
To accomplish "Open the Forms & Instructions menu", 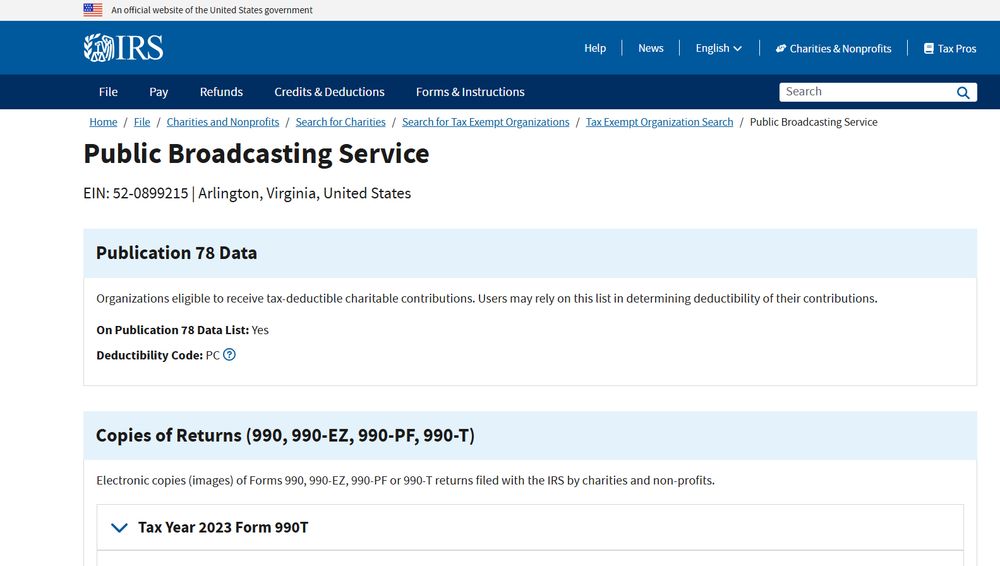I will (470, 92).
